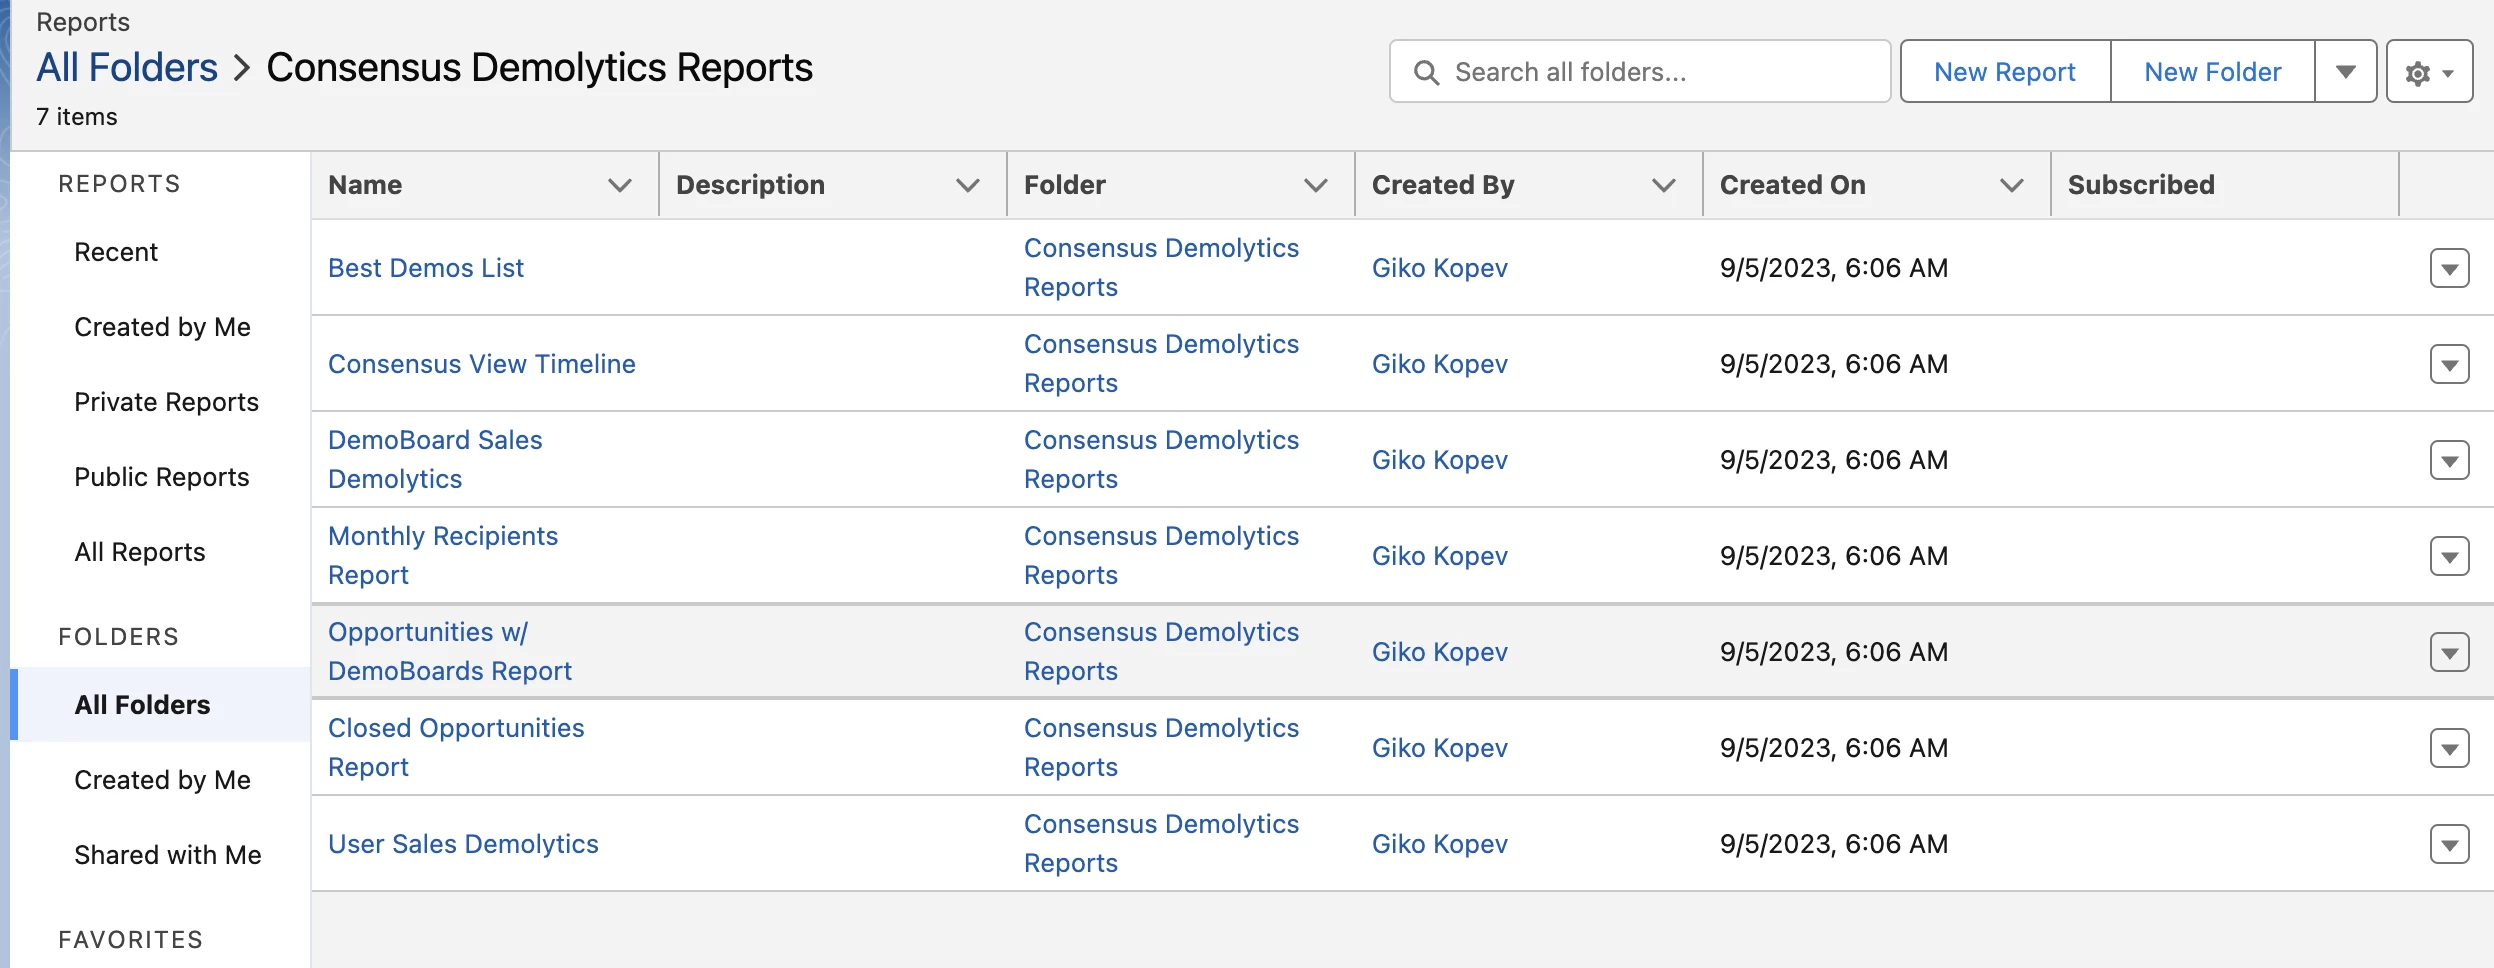Show actions for Closed Opportunities Report row

coord(2449,749)
